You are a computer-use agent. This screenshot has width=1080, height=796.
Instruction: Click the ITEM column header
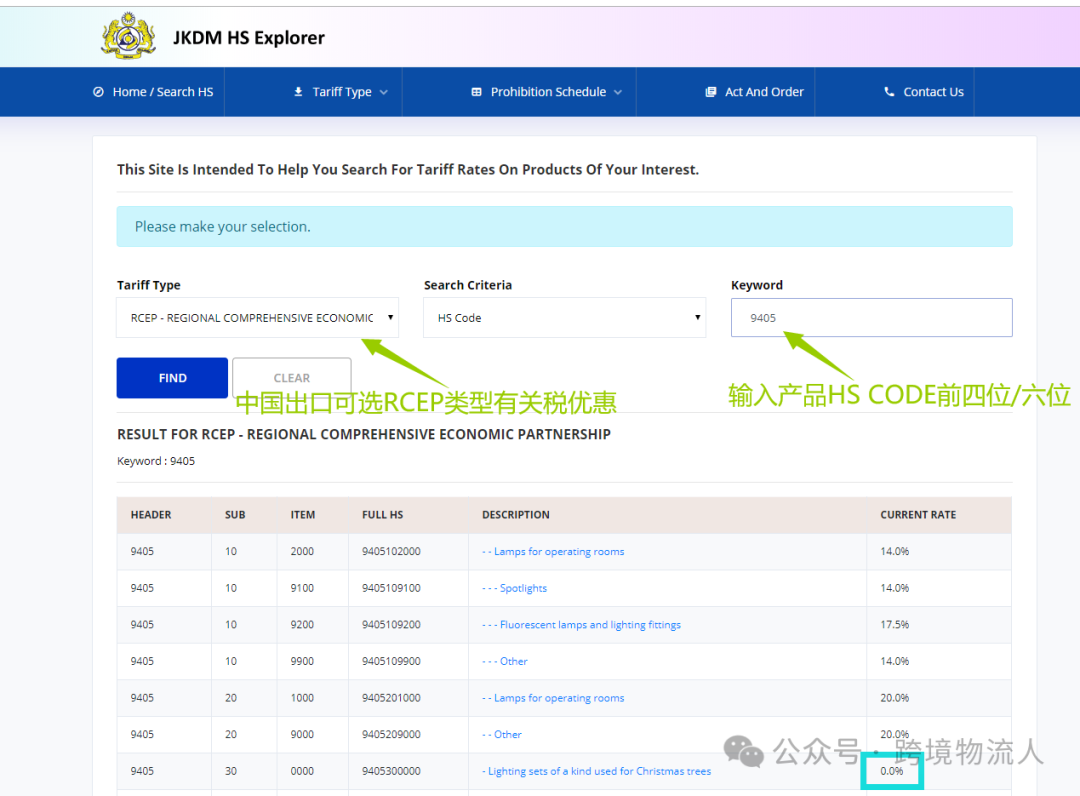click(x=302, y=514)
